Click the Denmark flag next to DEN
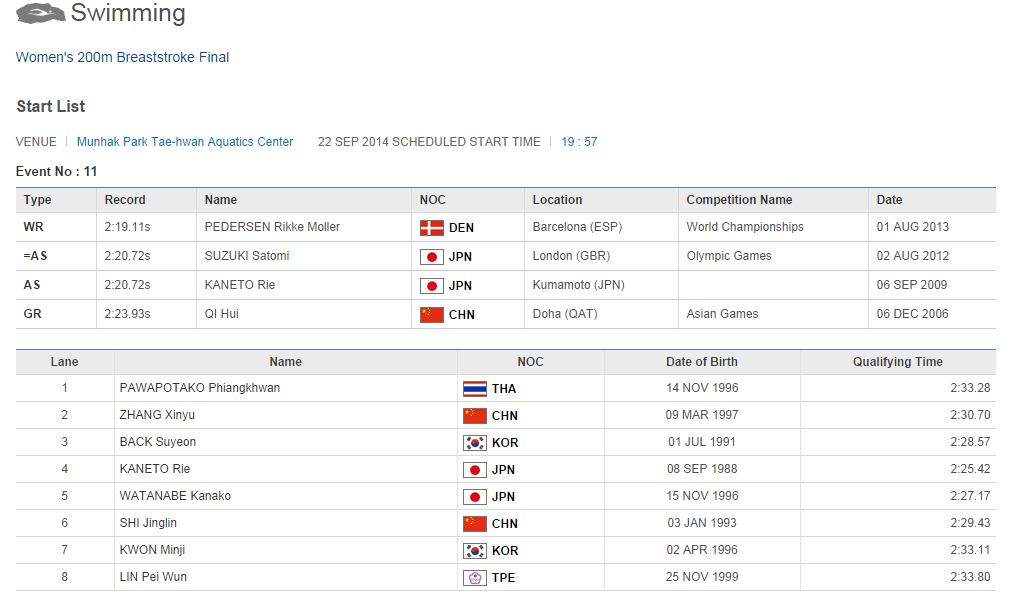Screen dimensions: 1018x592 pos(432,228)
